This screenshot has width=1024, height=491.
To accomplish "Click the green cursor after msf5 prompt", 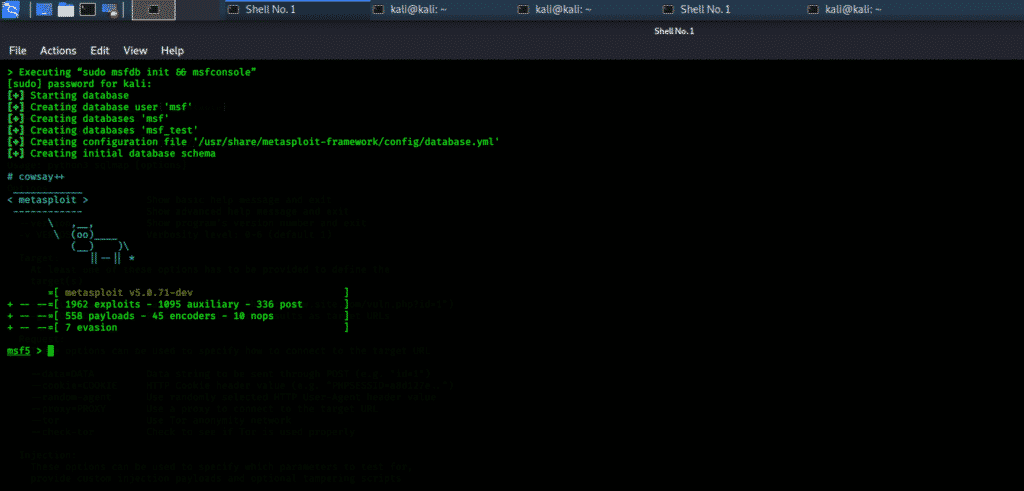I will coord(51,351).
